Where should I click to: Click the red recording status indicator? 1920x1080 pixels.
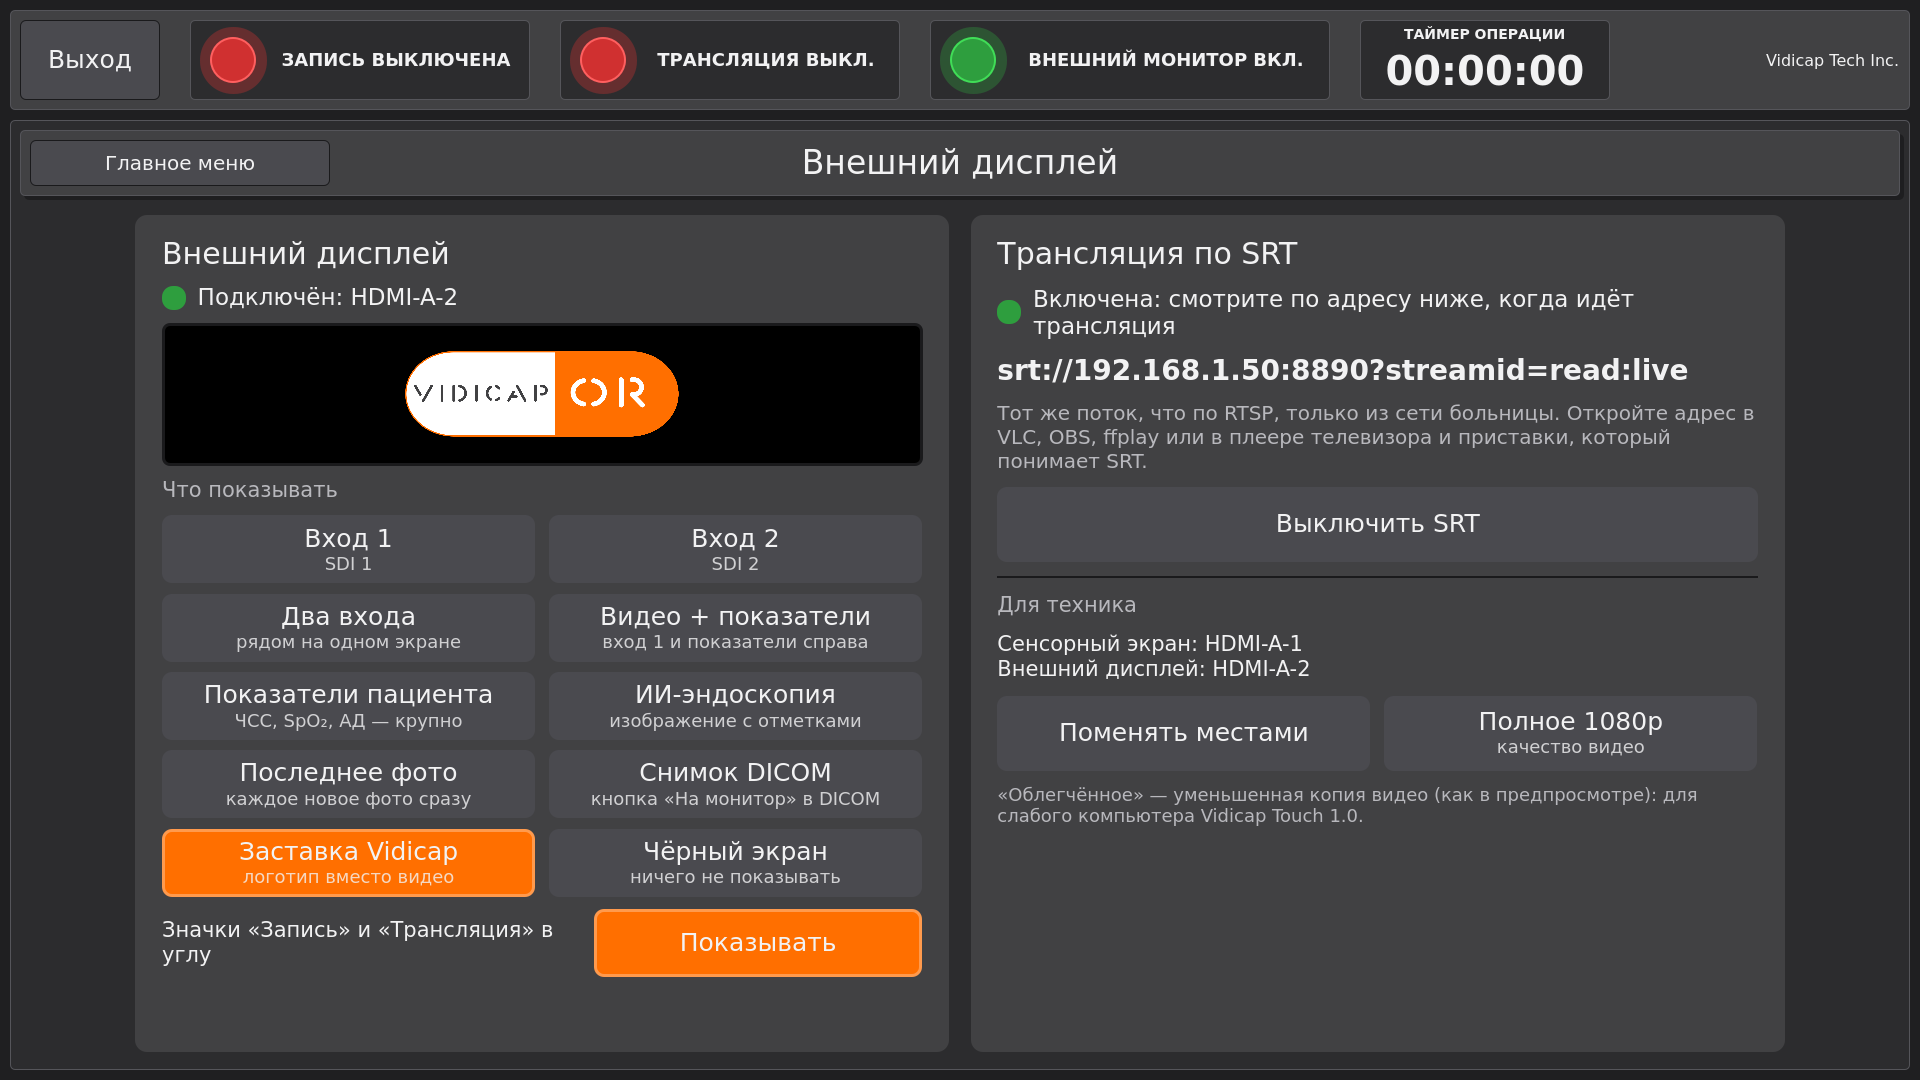click(x=233, y=60)
